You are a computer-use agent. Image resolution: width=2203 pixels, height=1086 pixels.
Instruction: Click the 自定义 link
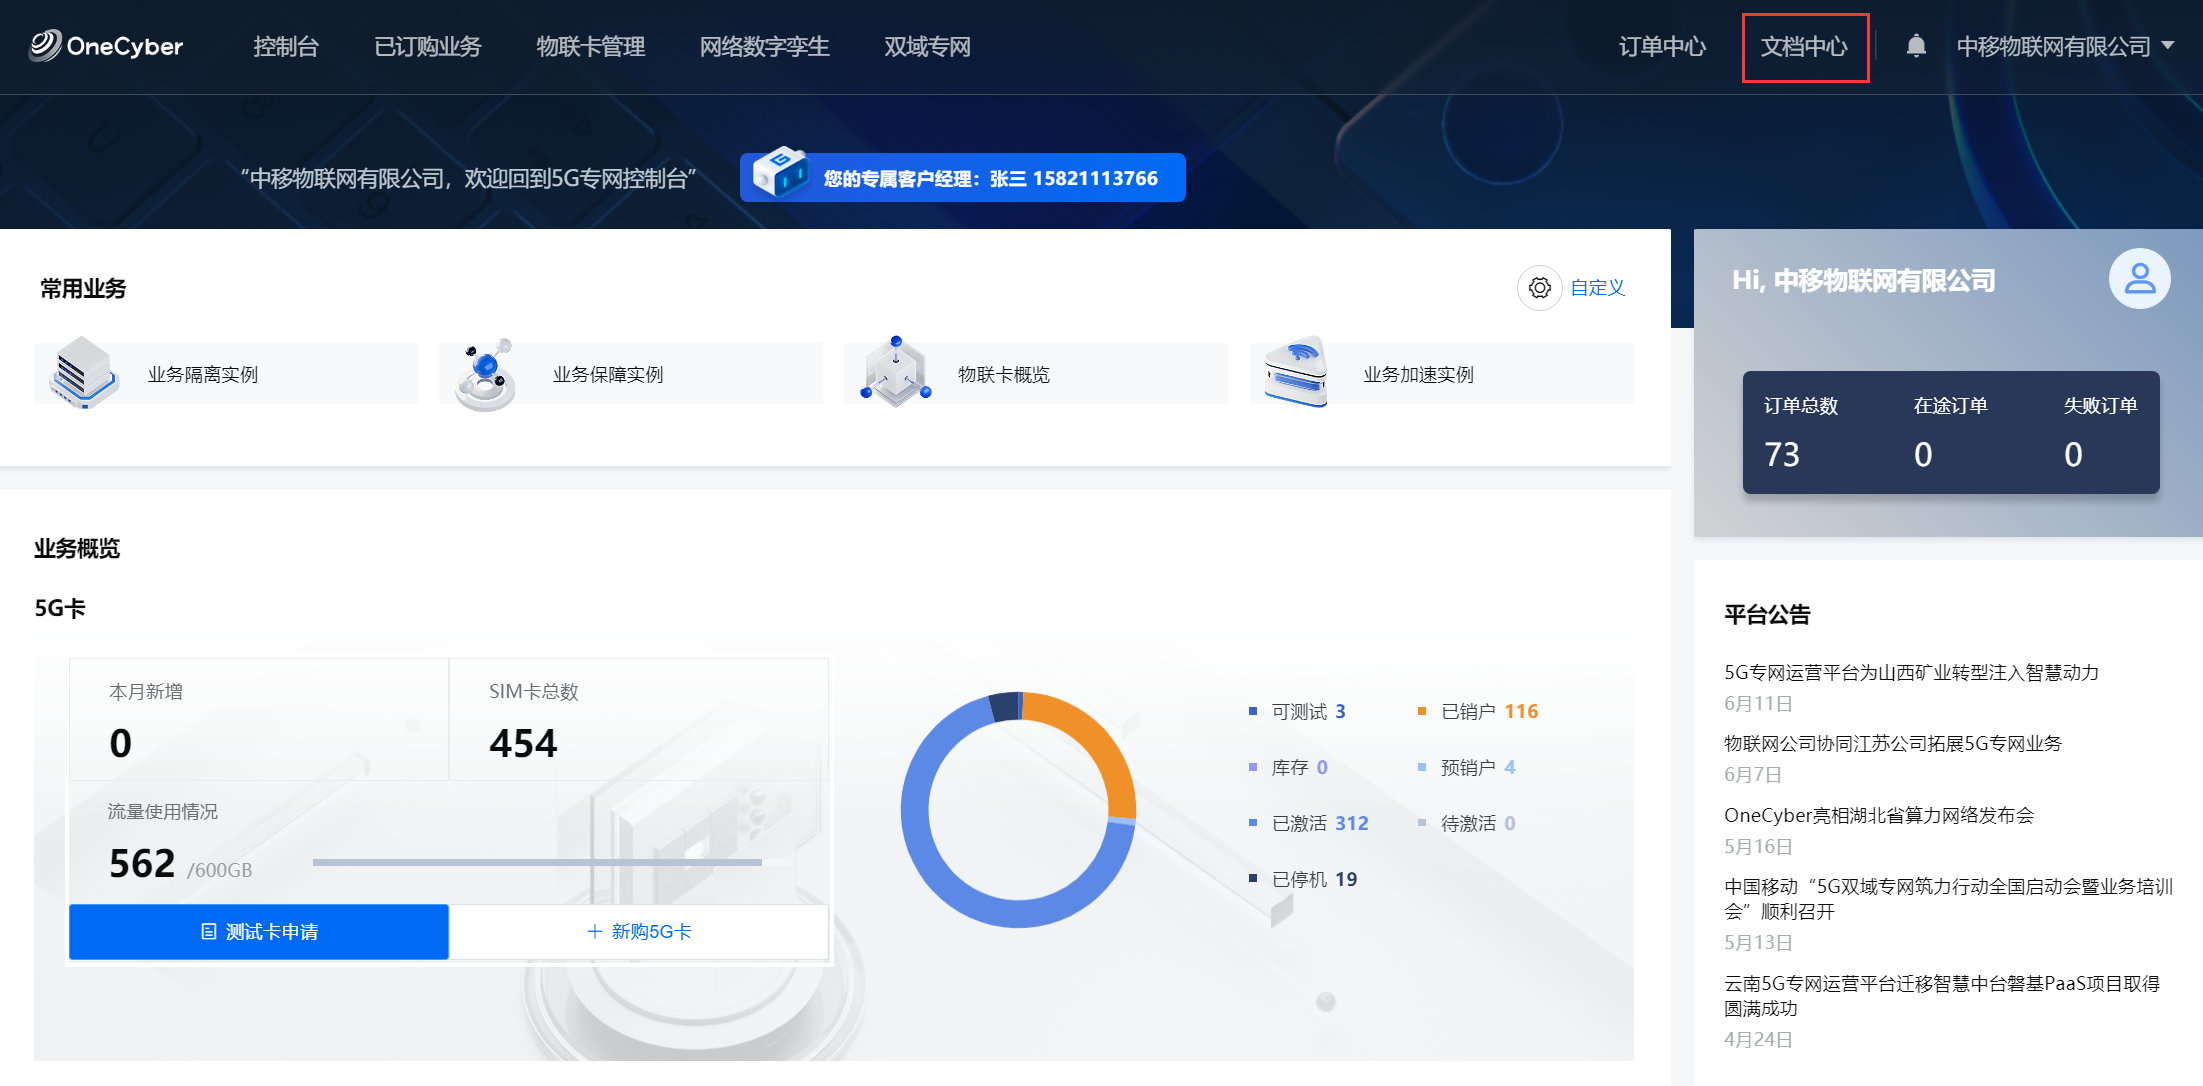coord(1597,288)
